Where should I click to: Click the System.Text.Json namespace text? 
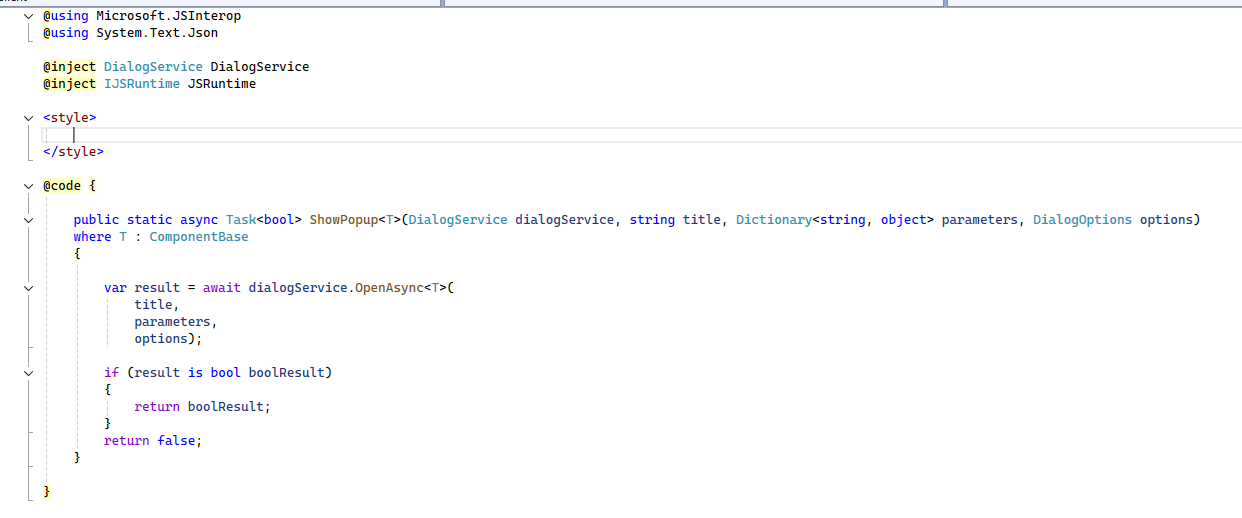(x=157, y=33)
